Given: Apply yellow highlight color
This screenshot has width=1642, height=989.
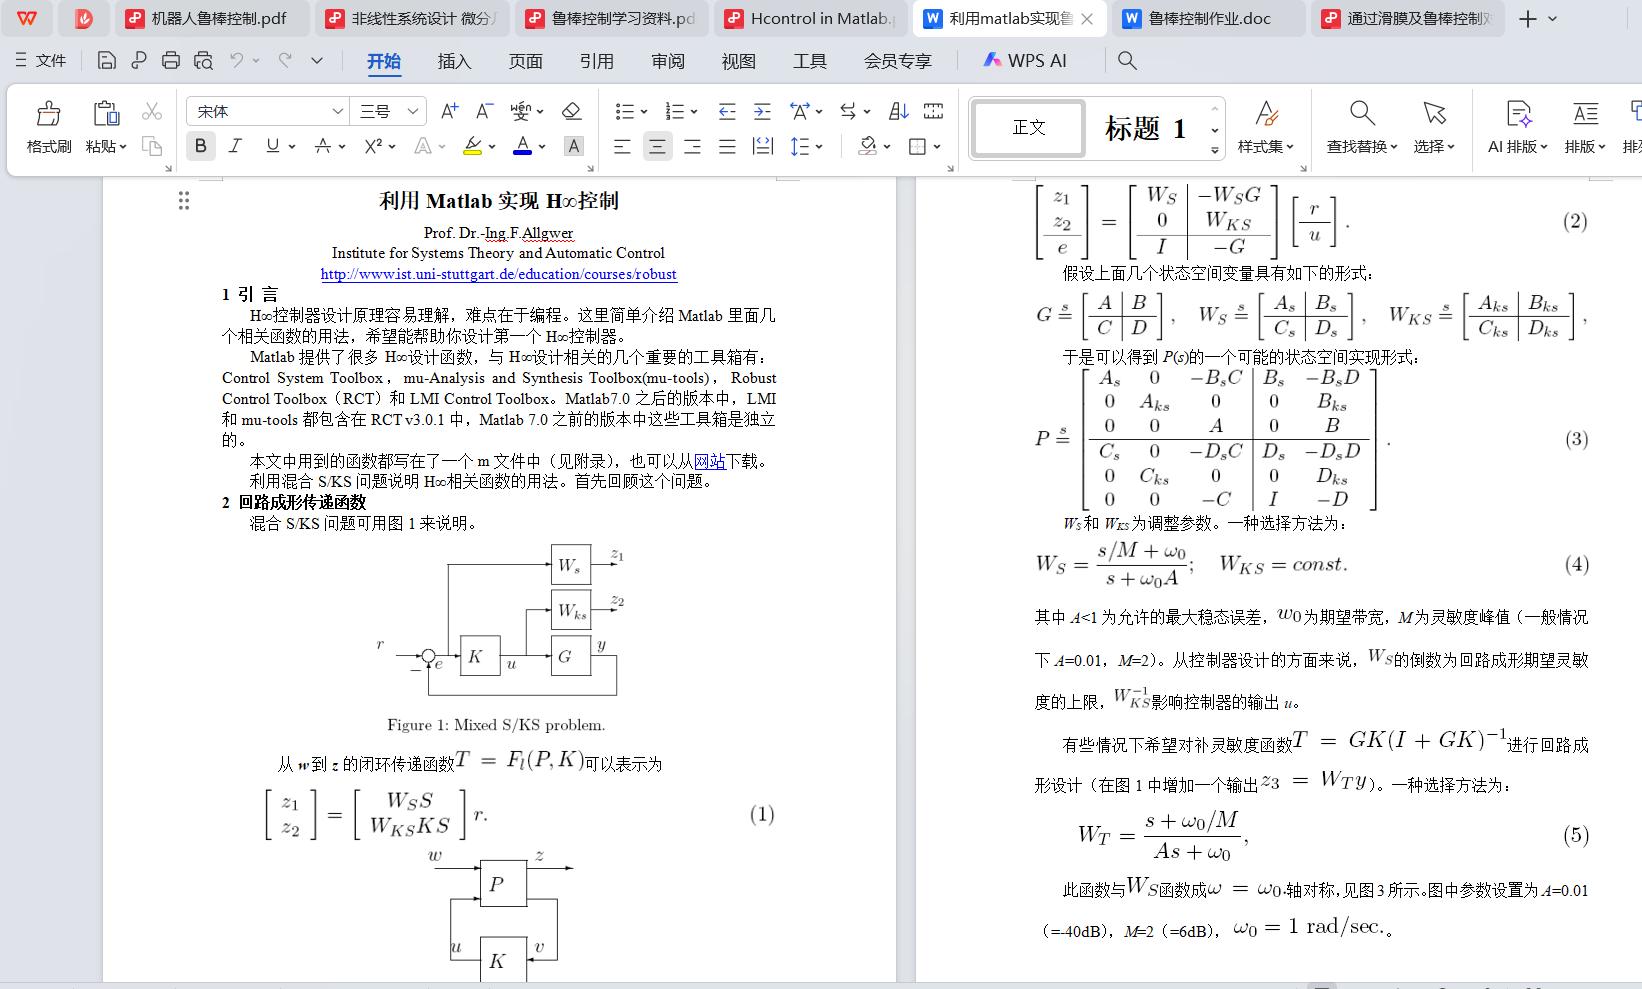Looking at the screenshot, I should (x=473, y=146).
